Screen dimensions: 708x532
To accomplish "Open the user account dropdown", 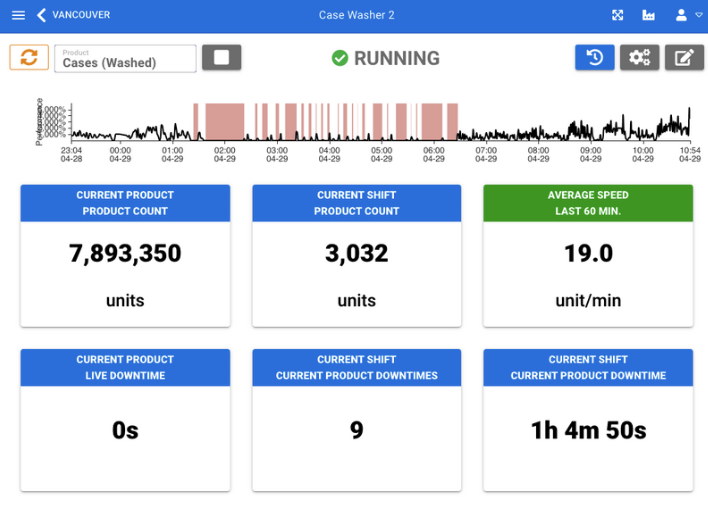I will [688, 15].
